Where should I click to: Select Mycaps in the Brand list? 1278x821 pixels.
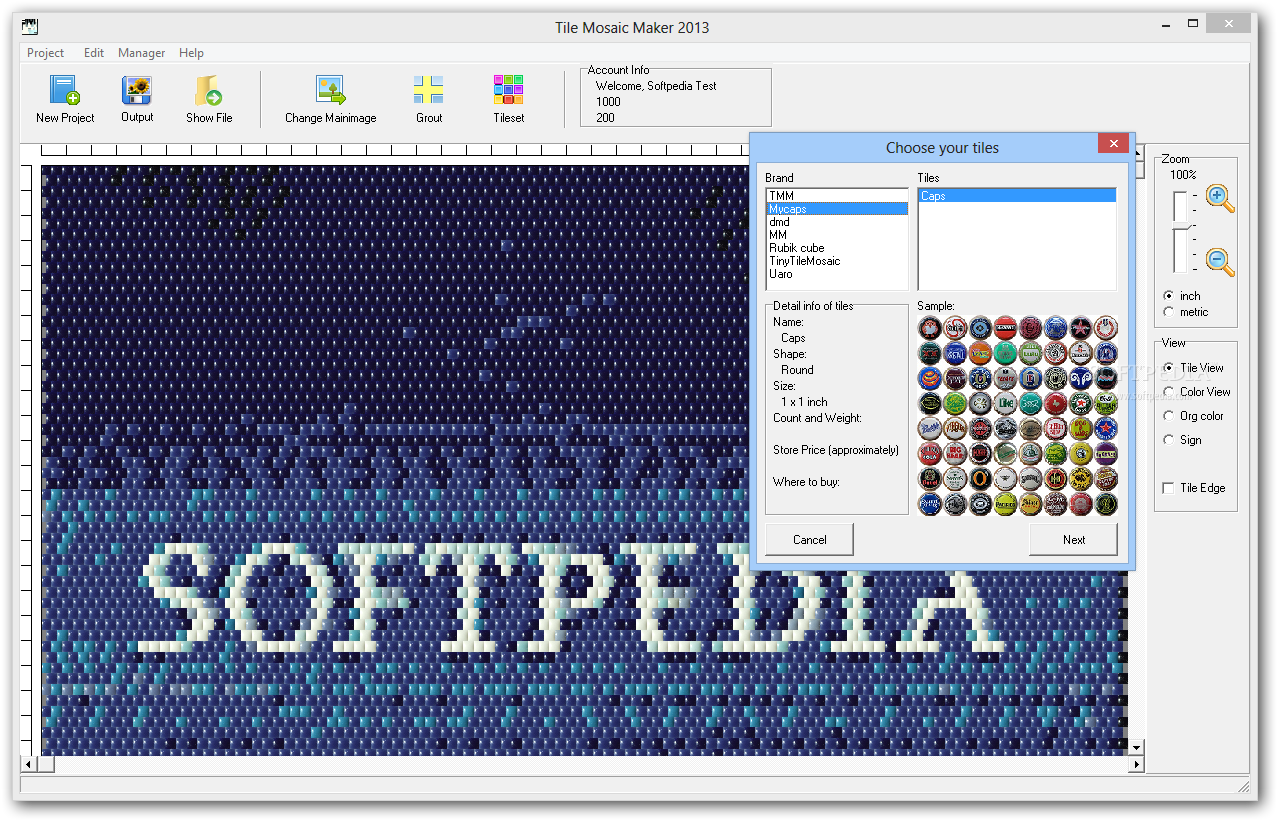coord(837,209)
